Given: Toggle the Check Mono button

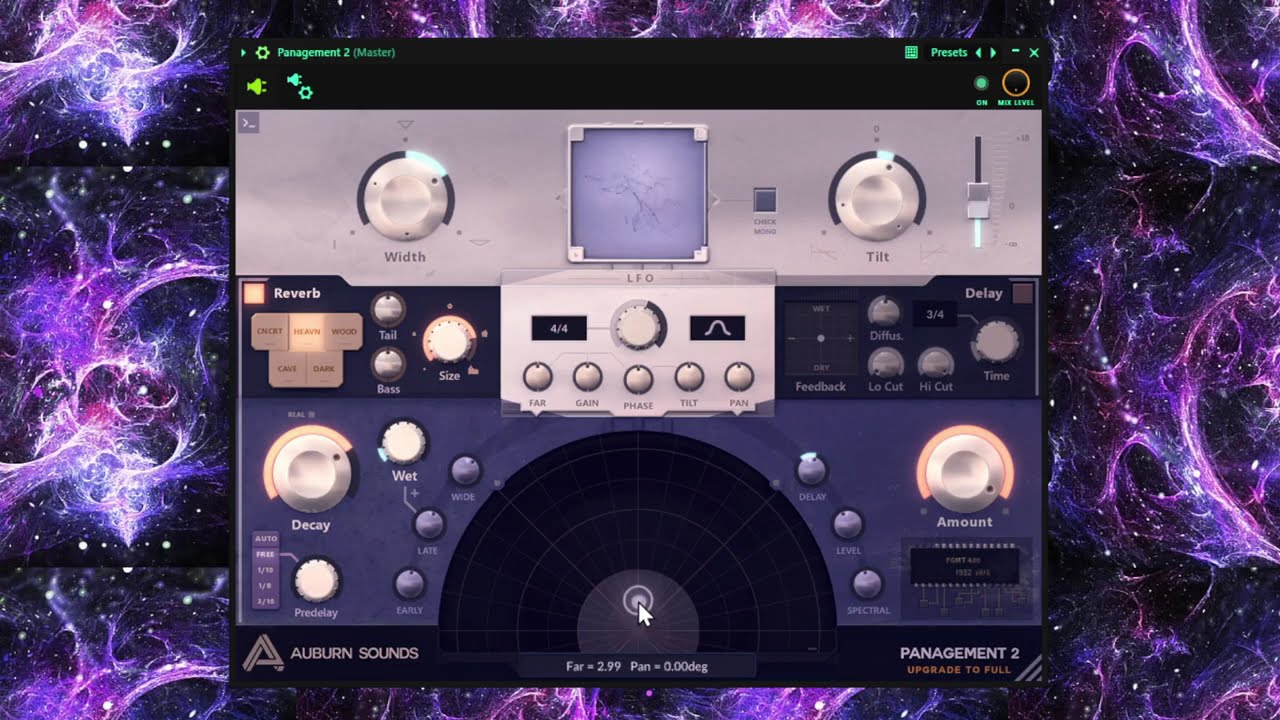Looking at the screenshot, I should coord(765,200).
